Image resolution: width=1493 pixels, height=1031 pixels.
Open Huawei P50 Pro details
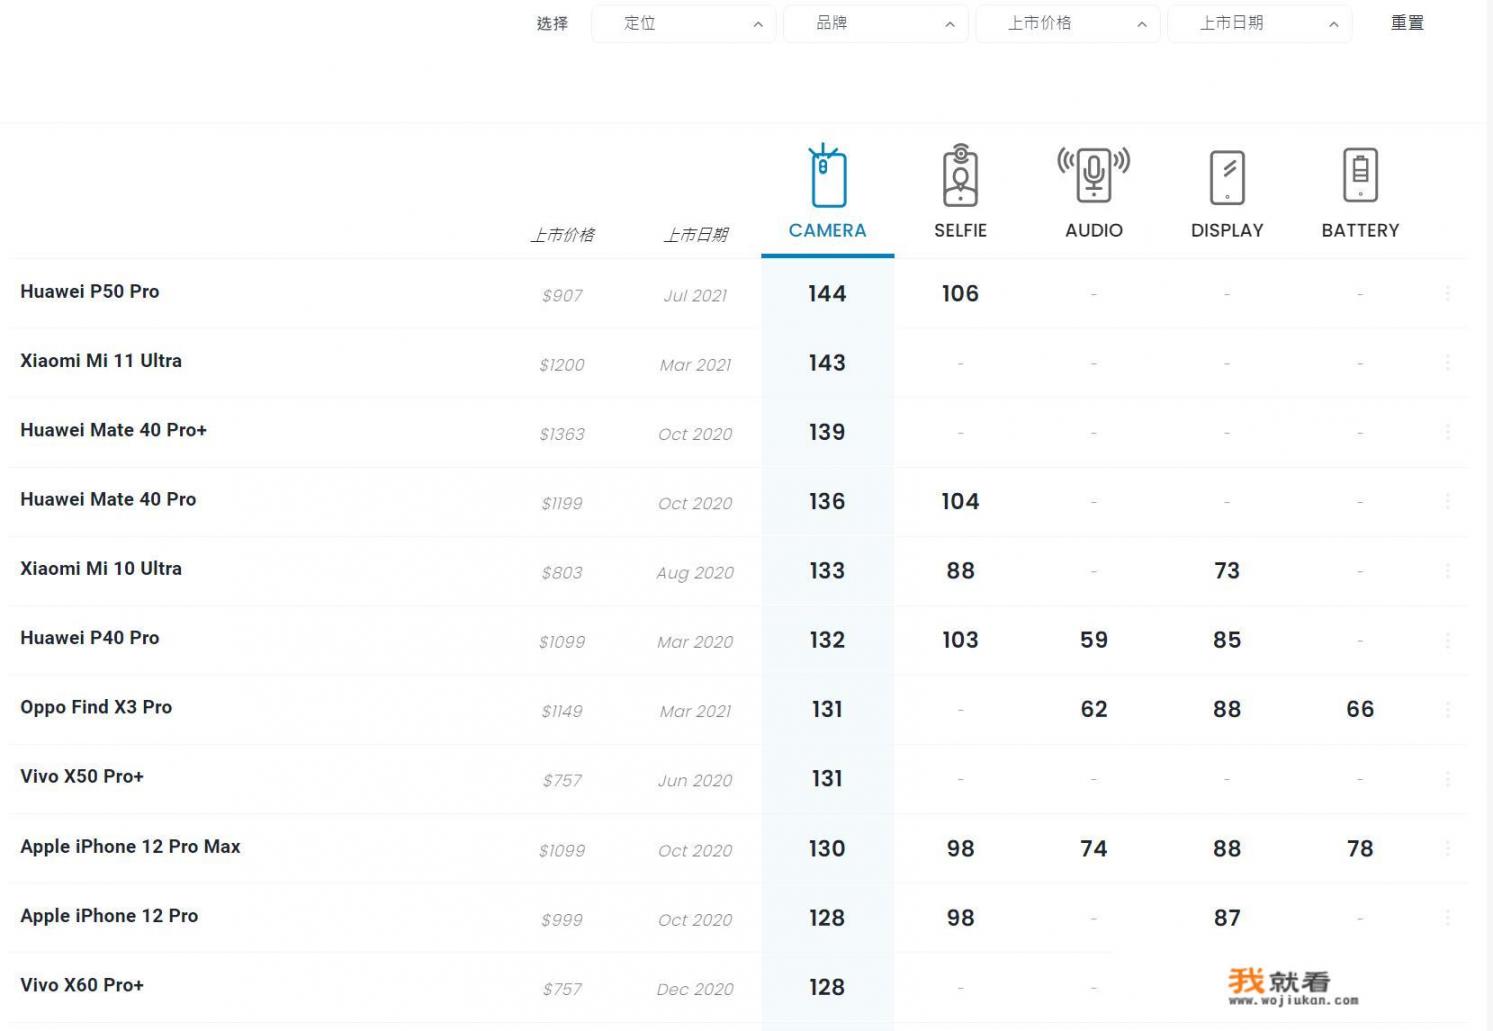click(x=90, y=291)
